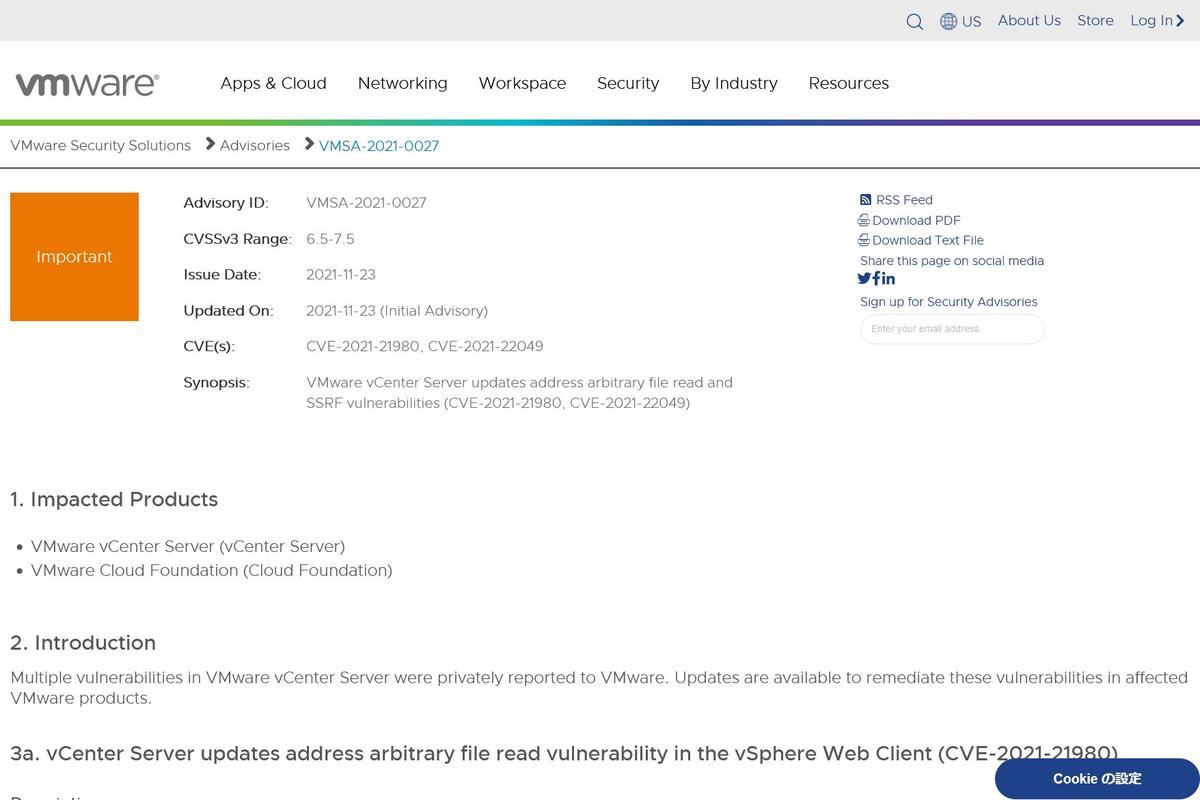Click the 1. Impacted Products heading
1200x800 pixels.
coord(114,499)
